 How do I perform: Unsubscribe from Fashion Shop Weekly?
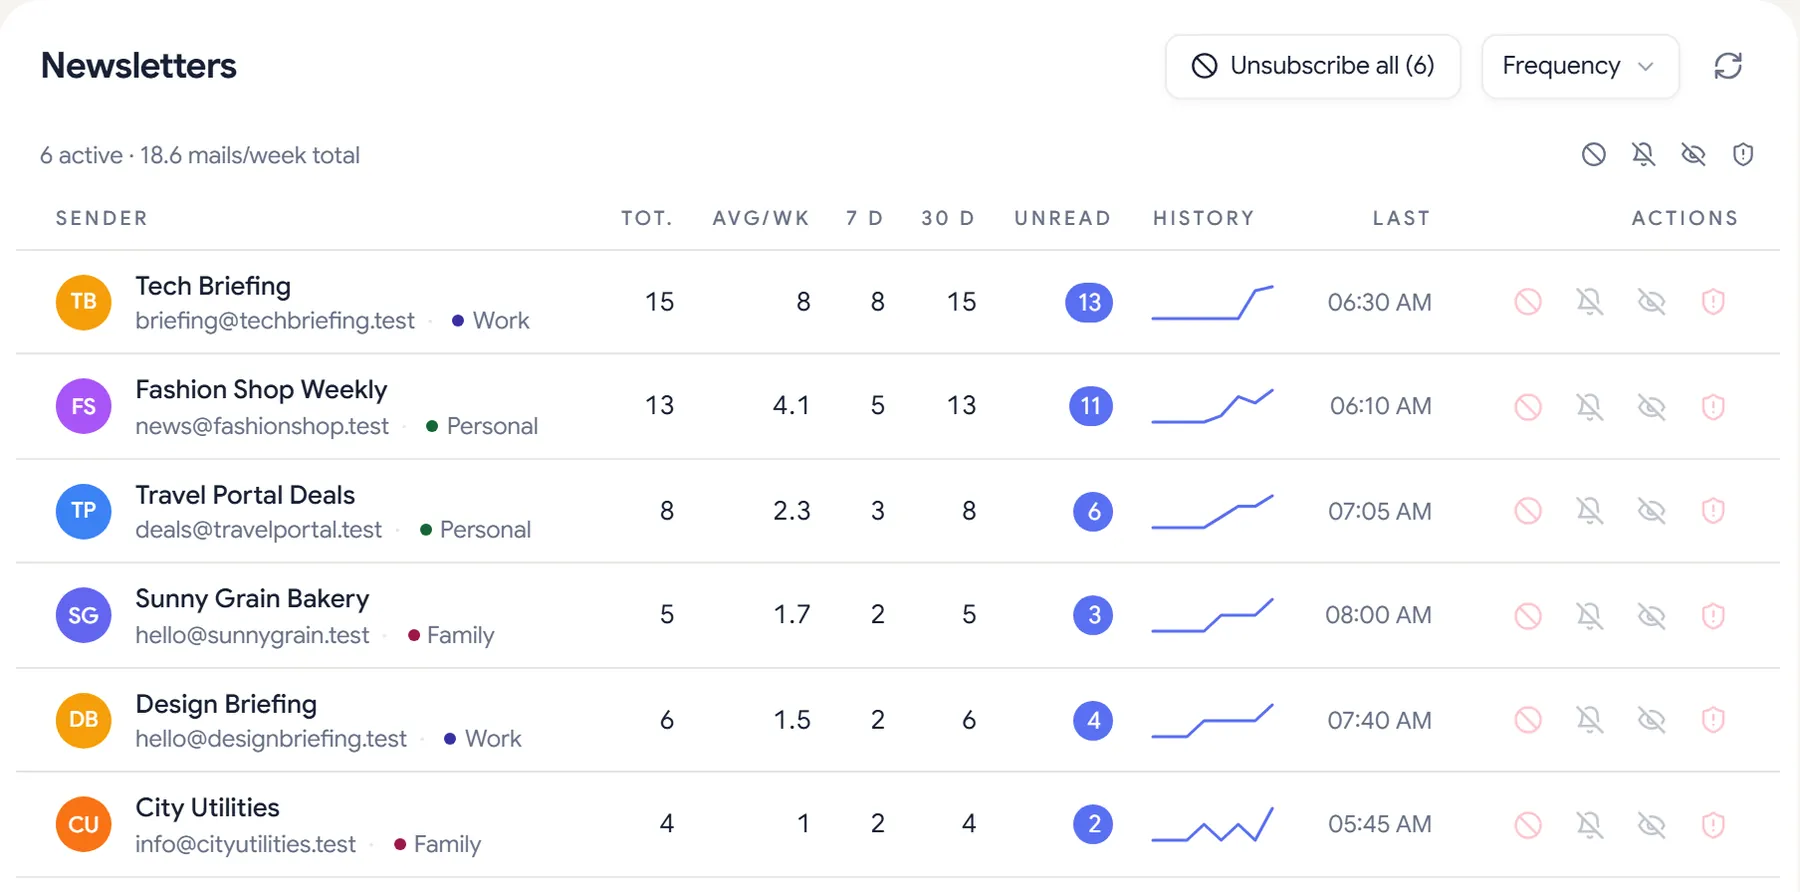point(1528,407)
